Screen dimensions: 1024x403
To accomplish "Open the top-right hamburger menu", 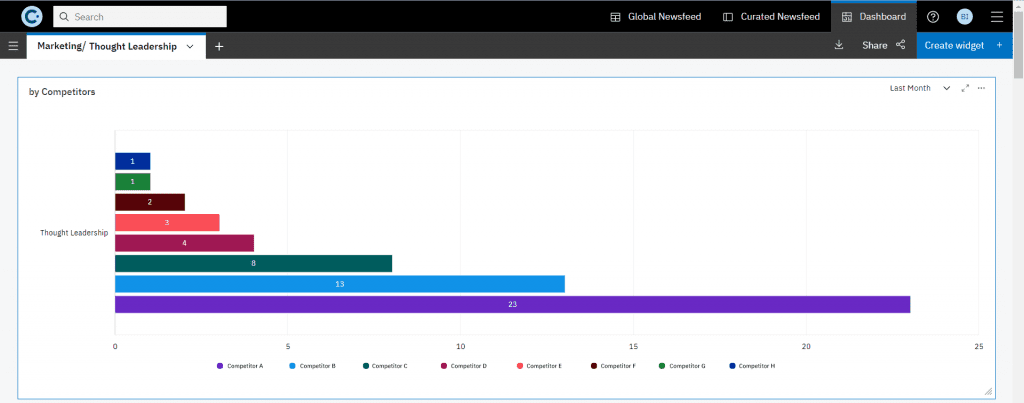I will point(996,17).
